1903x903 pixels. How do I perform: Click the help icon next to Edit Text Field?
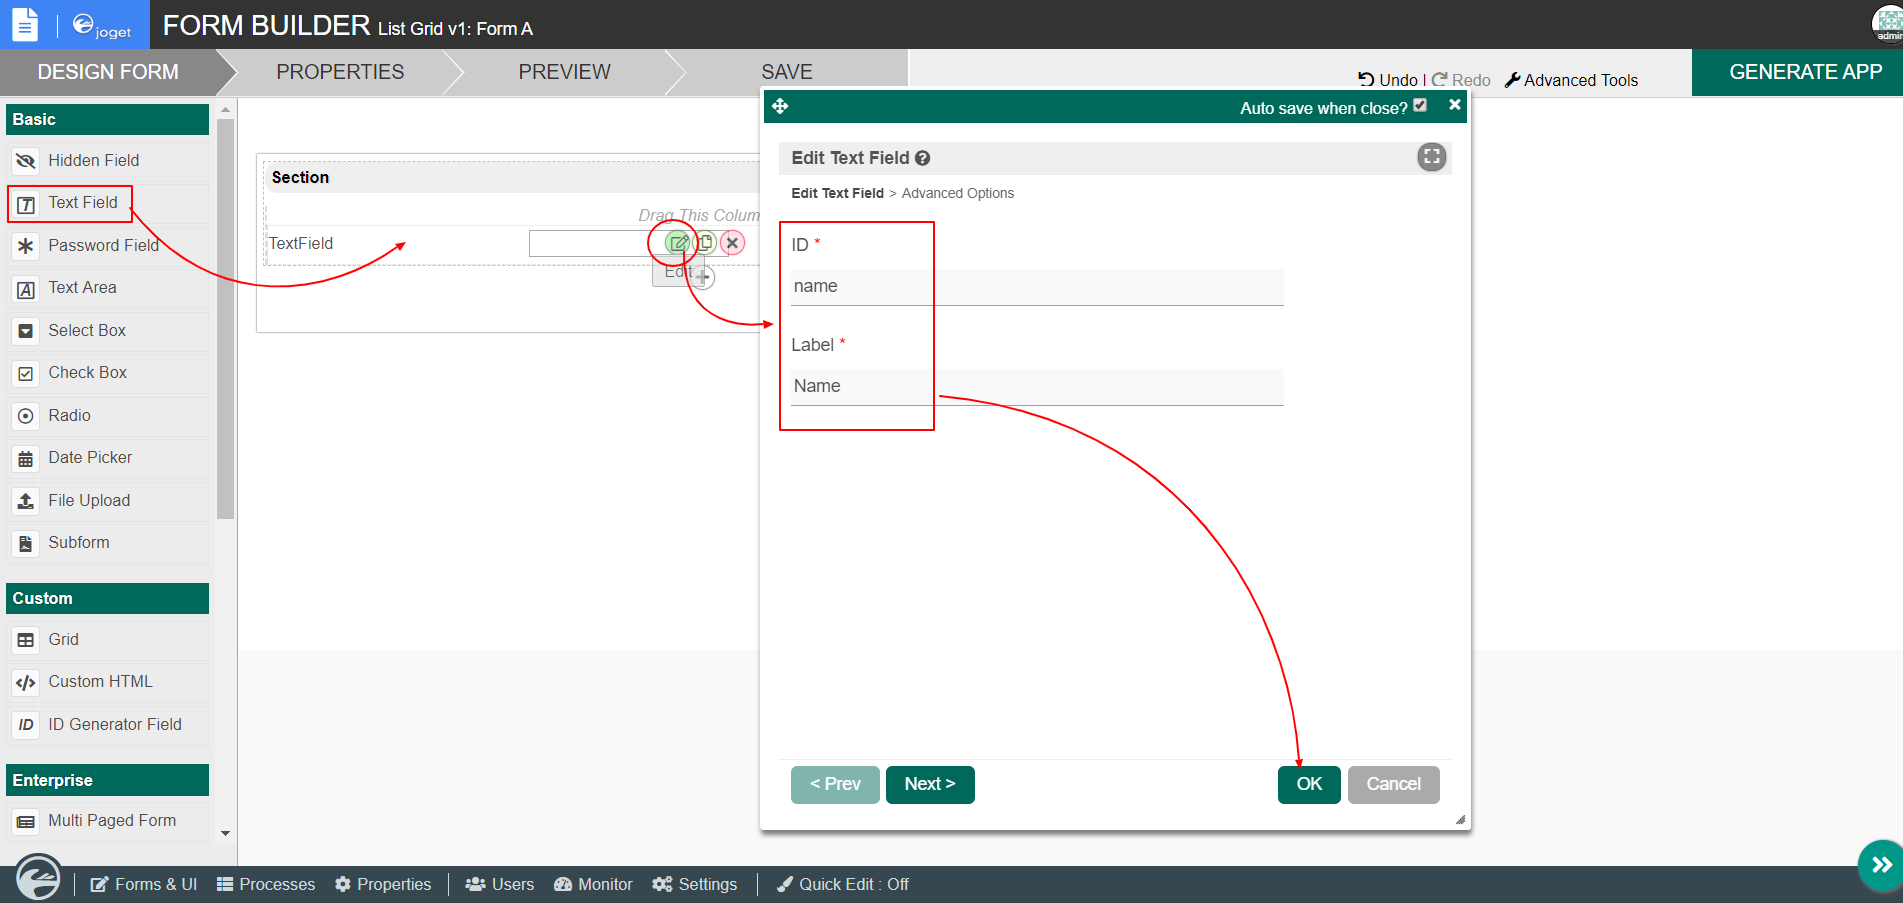tap(923, 158)
